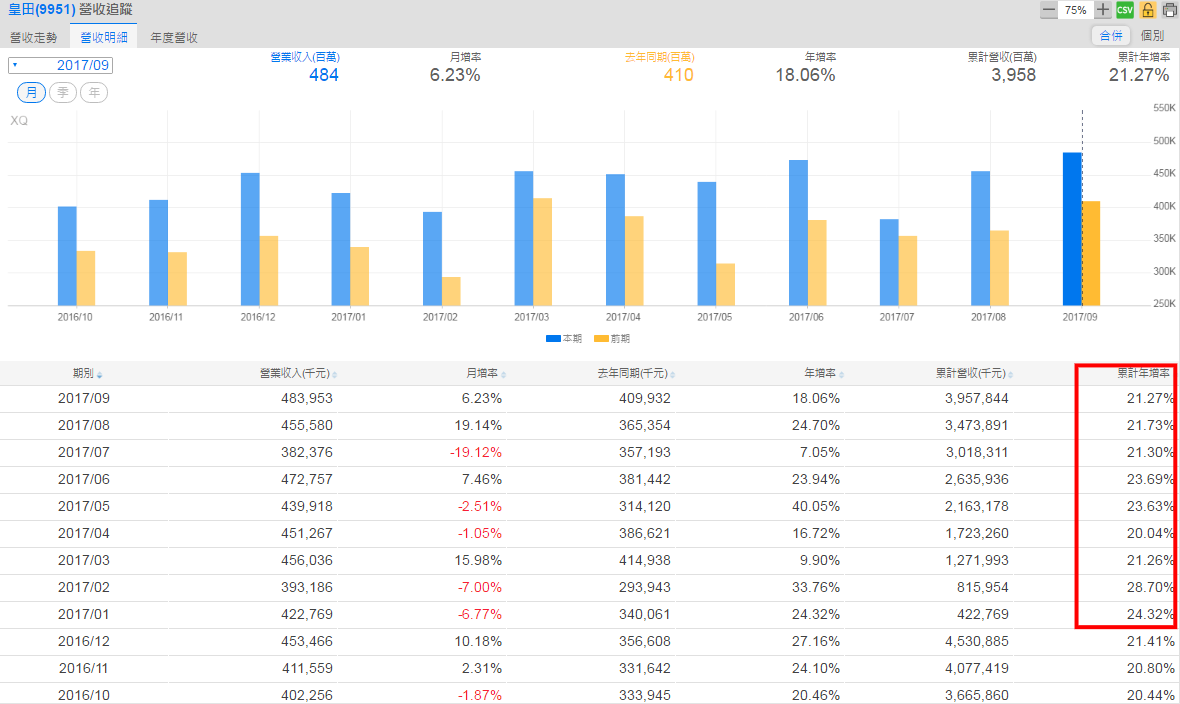Click revenue cell 411,559 for 2016/11
1180x704 pixels.
pyautogui.click(x=307, y=669)
